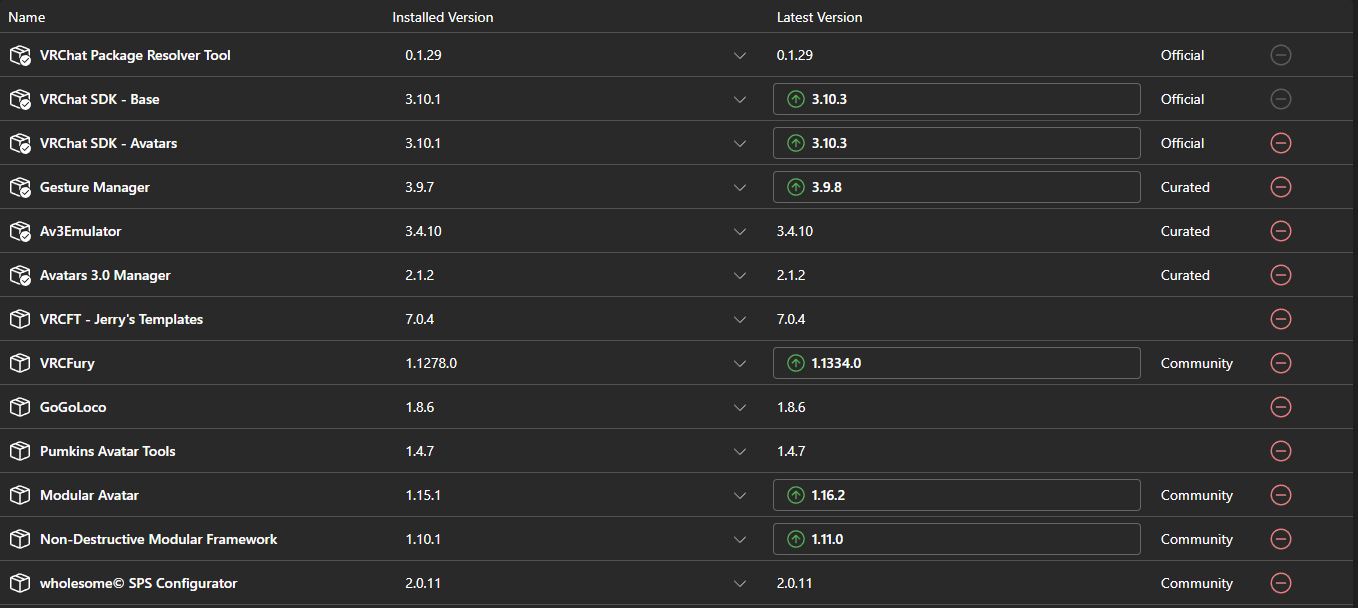Click package icon beside Pumkins Avatar Tools
Screen dimensions: 1358x608
[20, 451]
